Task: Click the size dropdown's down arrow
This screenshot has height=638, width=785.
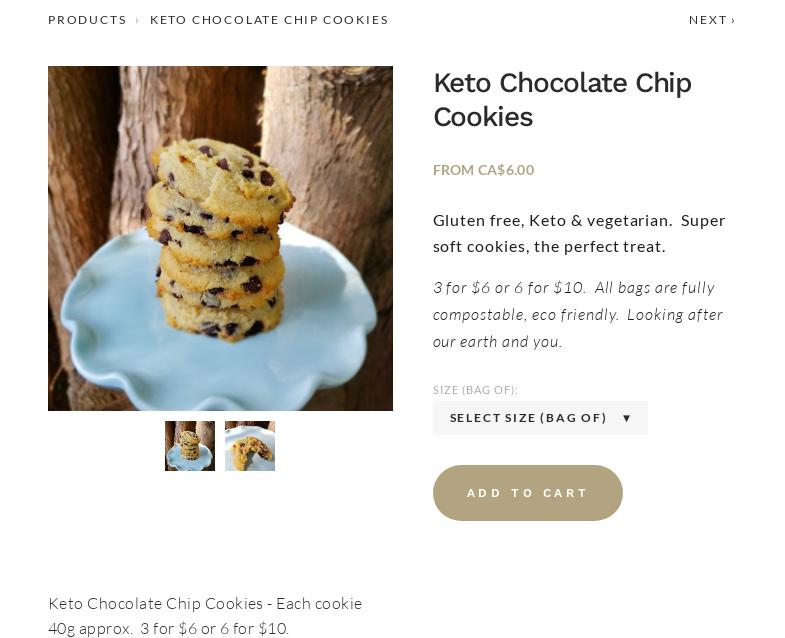Action: click(627, 418)
